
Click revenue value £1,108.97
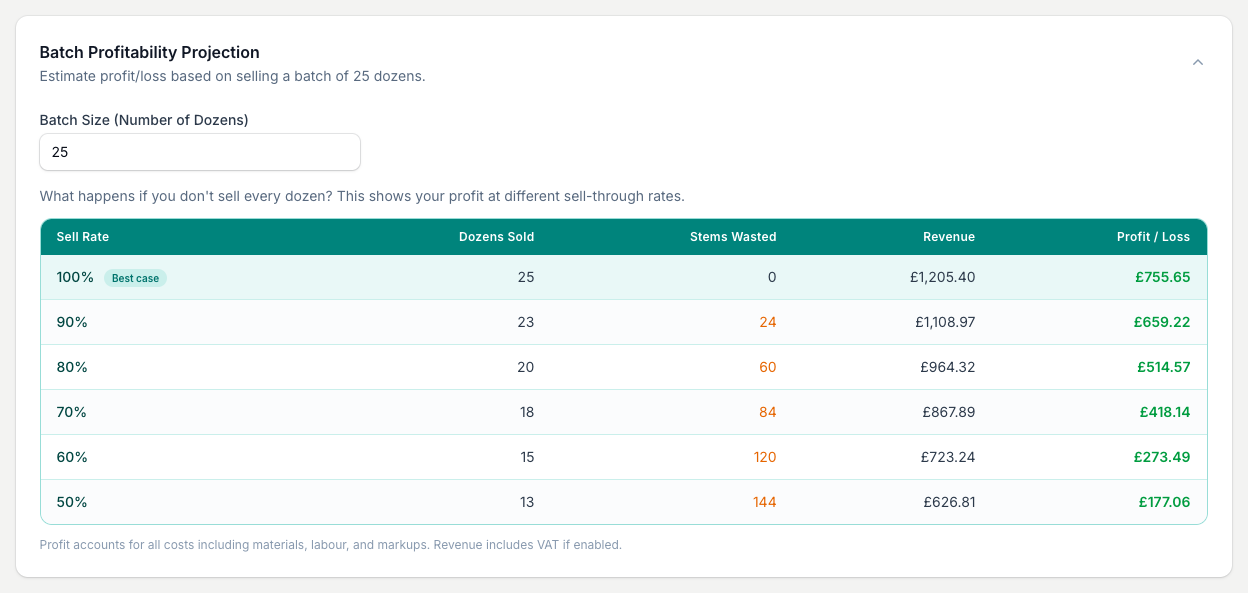[x=945, y=322]
